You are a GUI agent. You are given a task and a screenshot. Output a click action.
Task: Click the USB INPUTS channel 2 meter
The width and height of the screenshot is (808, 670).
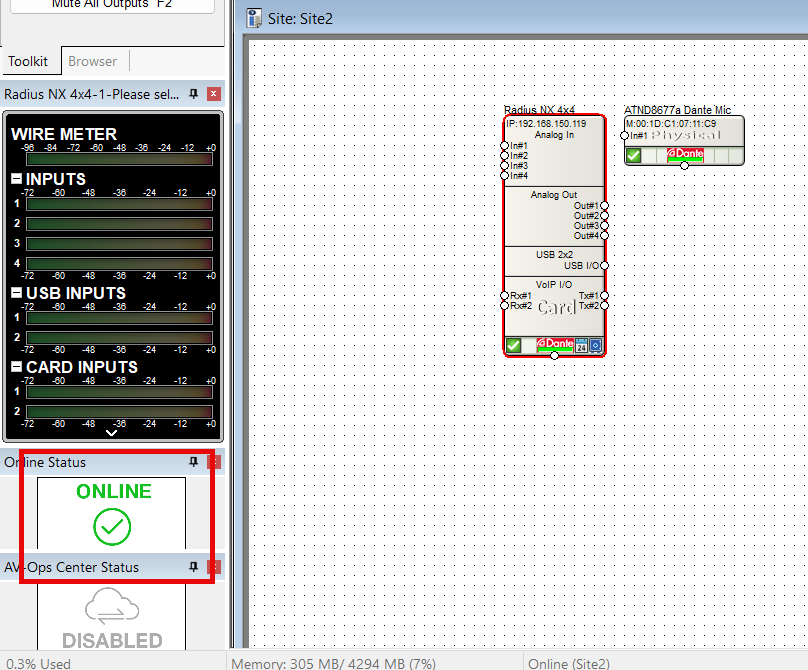pos(119,338)
